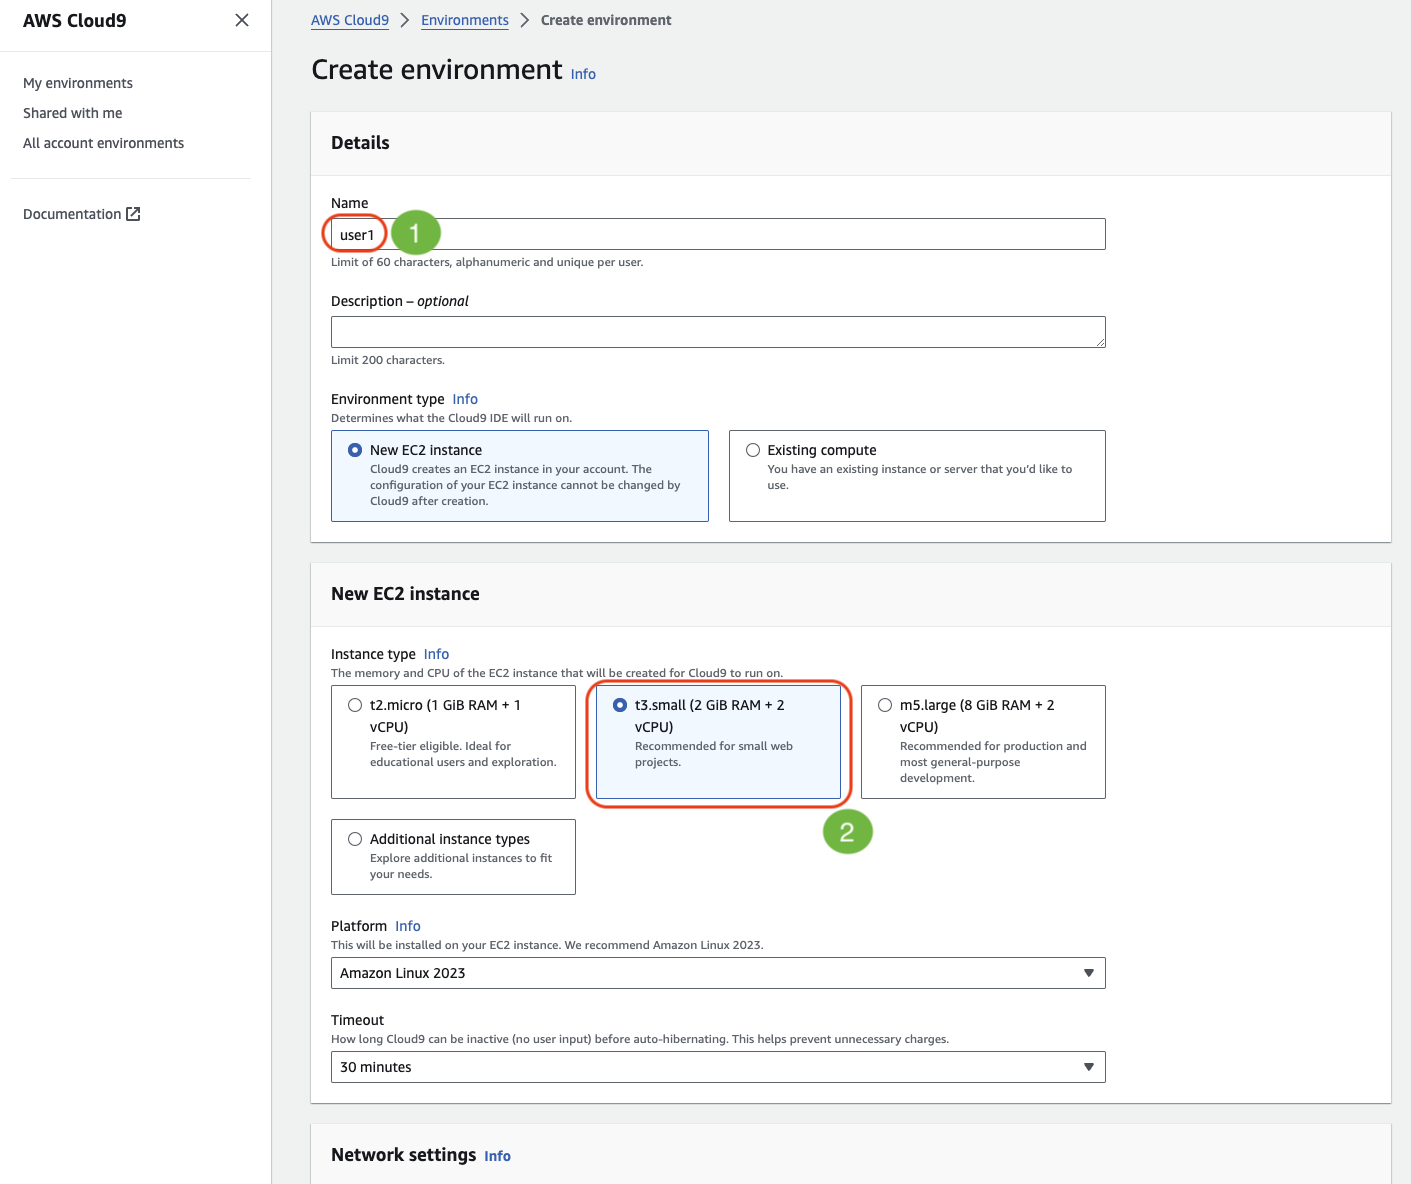
Task: Expand the Timeout 30 minutes dropdown
Action: coord(718,1067)
